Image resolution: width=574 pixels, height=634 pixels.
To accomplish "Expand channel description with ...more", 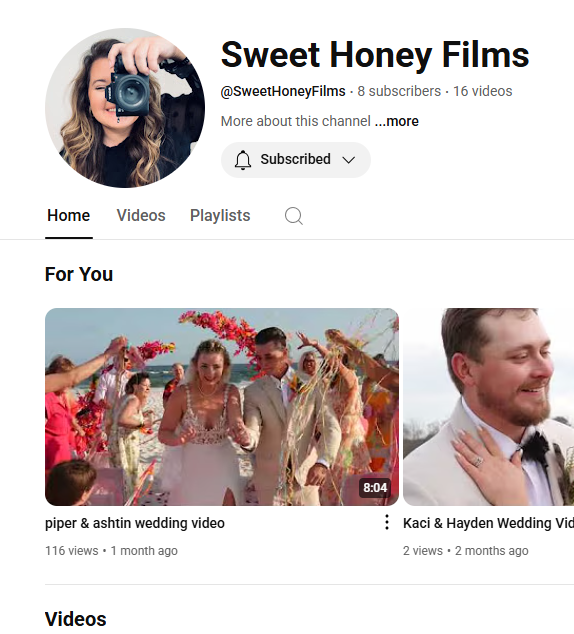I will pos(397,121).
